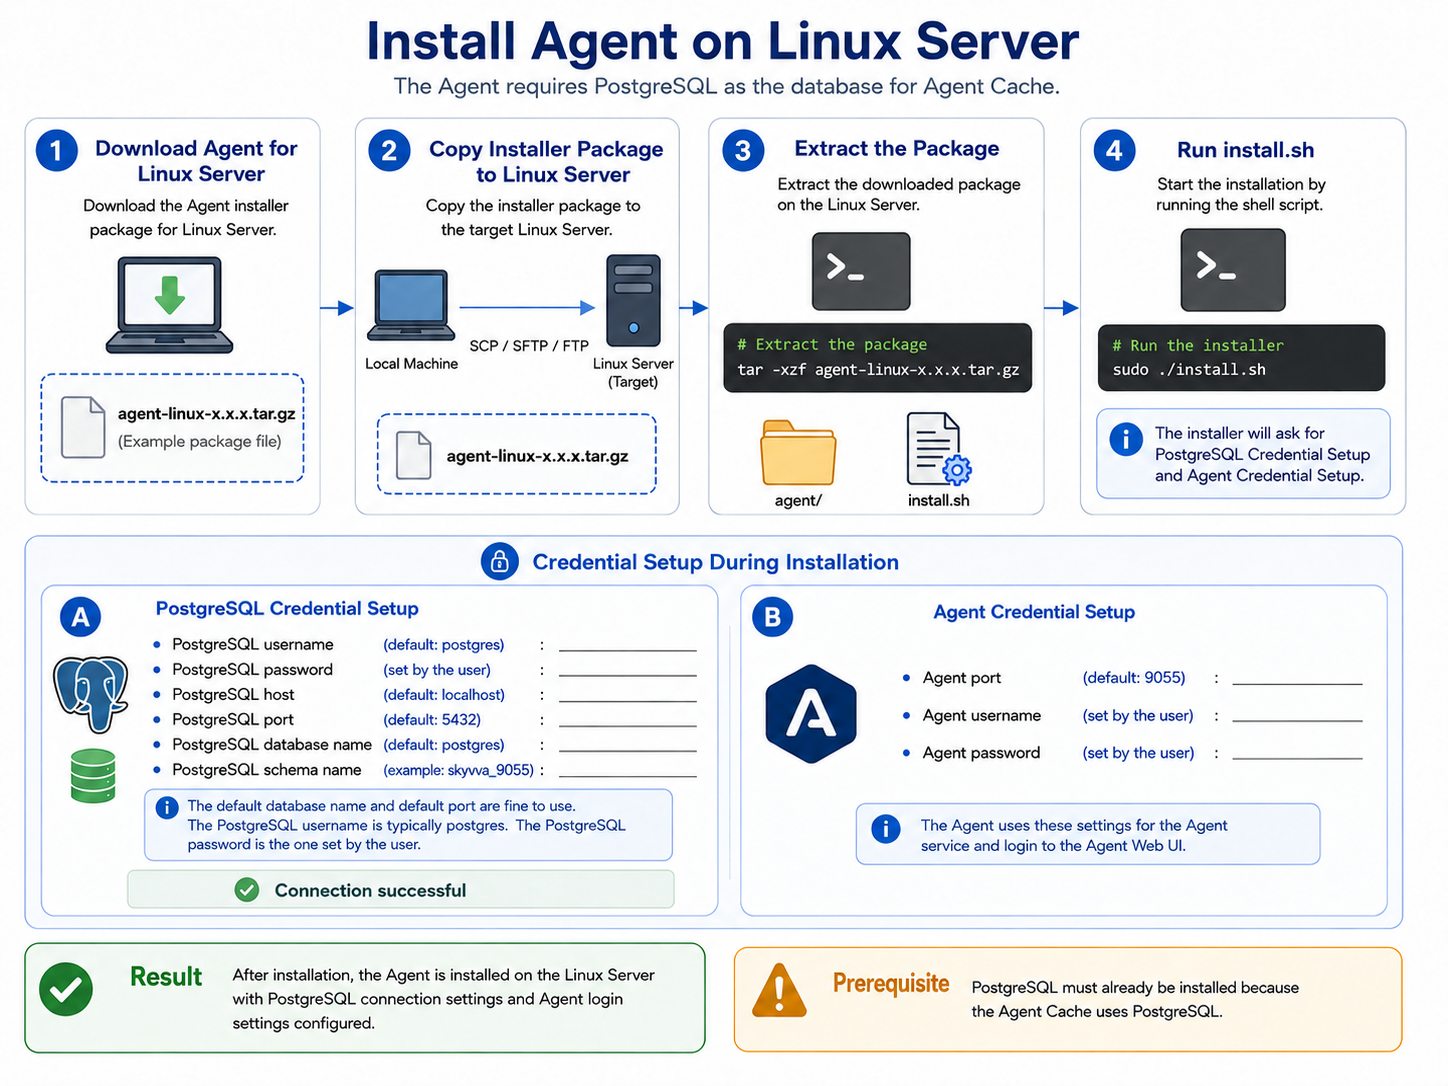
Task: Click the green Result checkmark icon
Action: (x=66, y=989)
